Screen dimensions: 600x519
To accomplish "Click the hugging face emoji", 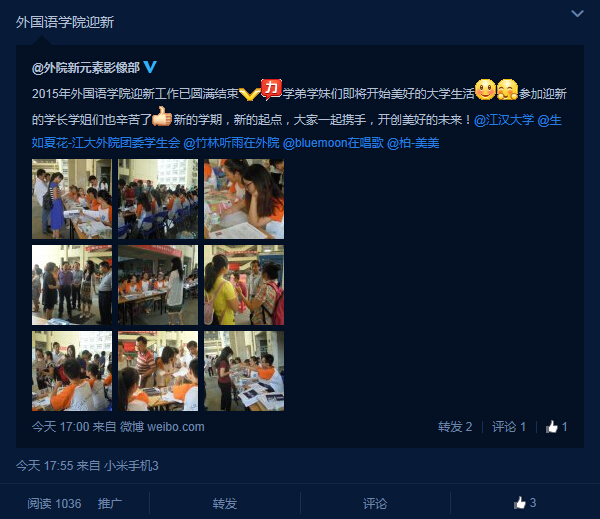I will (507, 90).
